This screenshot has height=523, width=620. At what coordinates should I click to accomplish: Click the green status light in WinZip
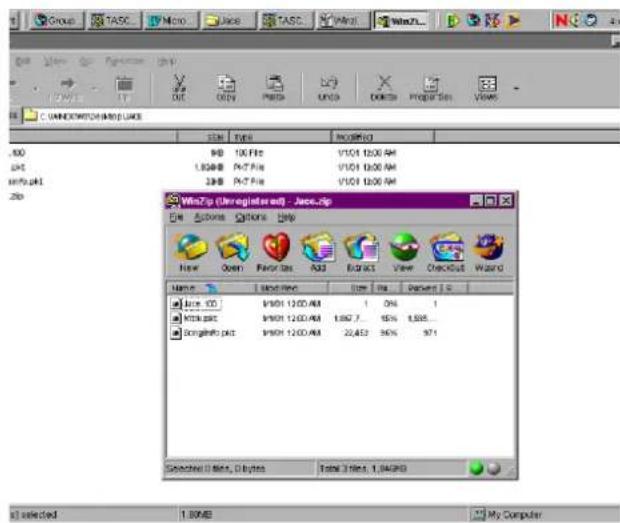(x=476, y=468)
